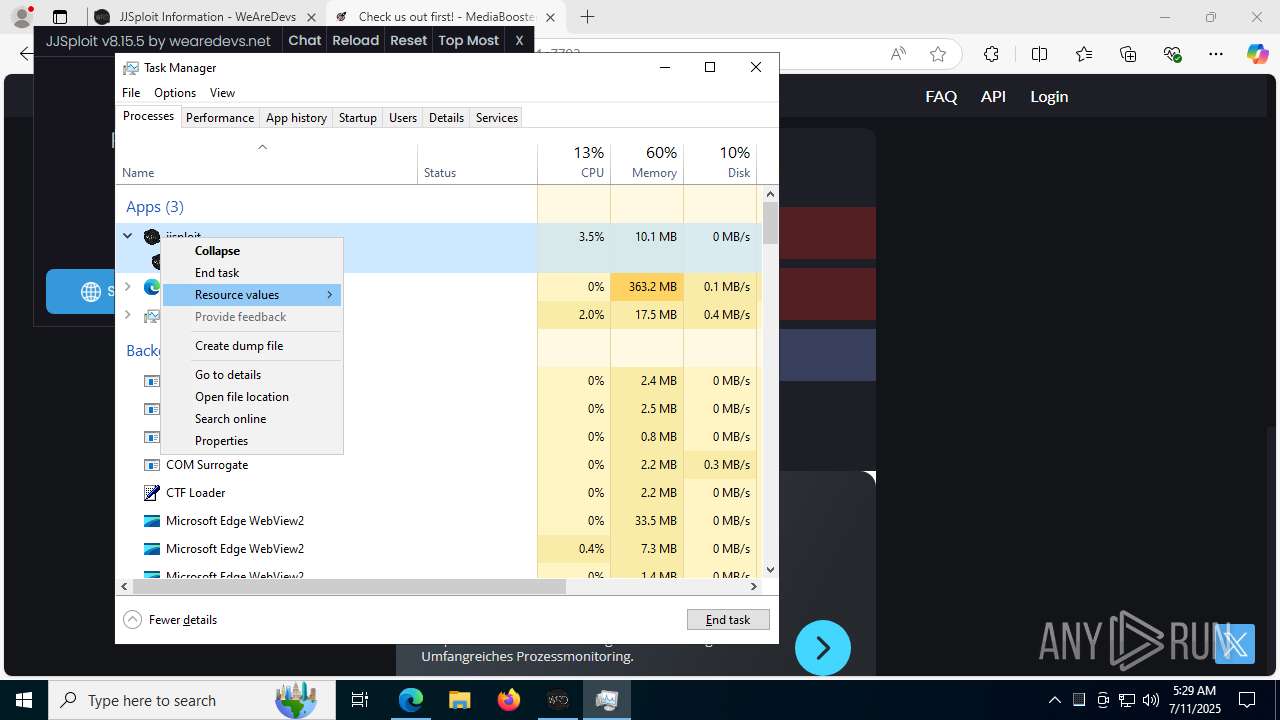
Task: Select Microsoft Edge WebView2 row with 7.3 MB
Action: [438, 549]
